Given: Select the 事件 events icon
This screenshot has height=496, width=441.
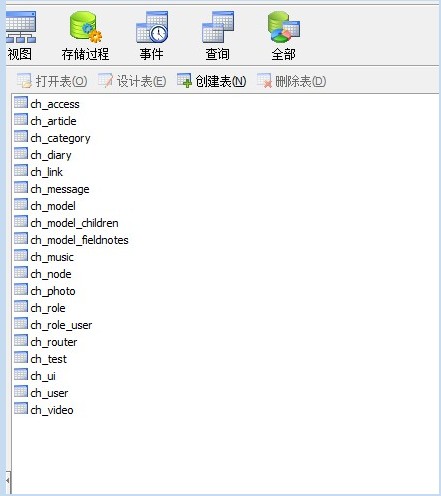Looking at the screenshot, I should pyautogui.click(x=152, y=27).
